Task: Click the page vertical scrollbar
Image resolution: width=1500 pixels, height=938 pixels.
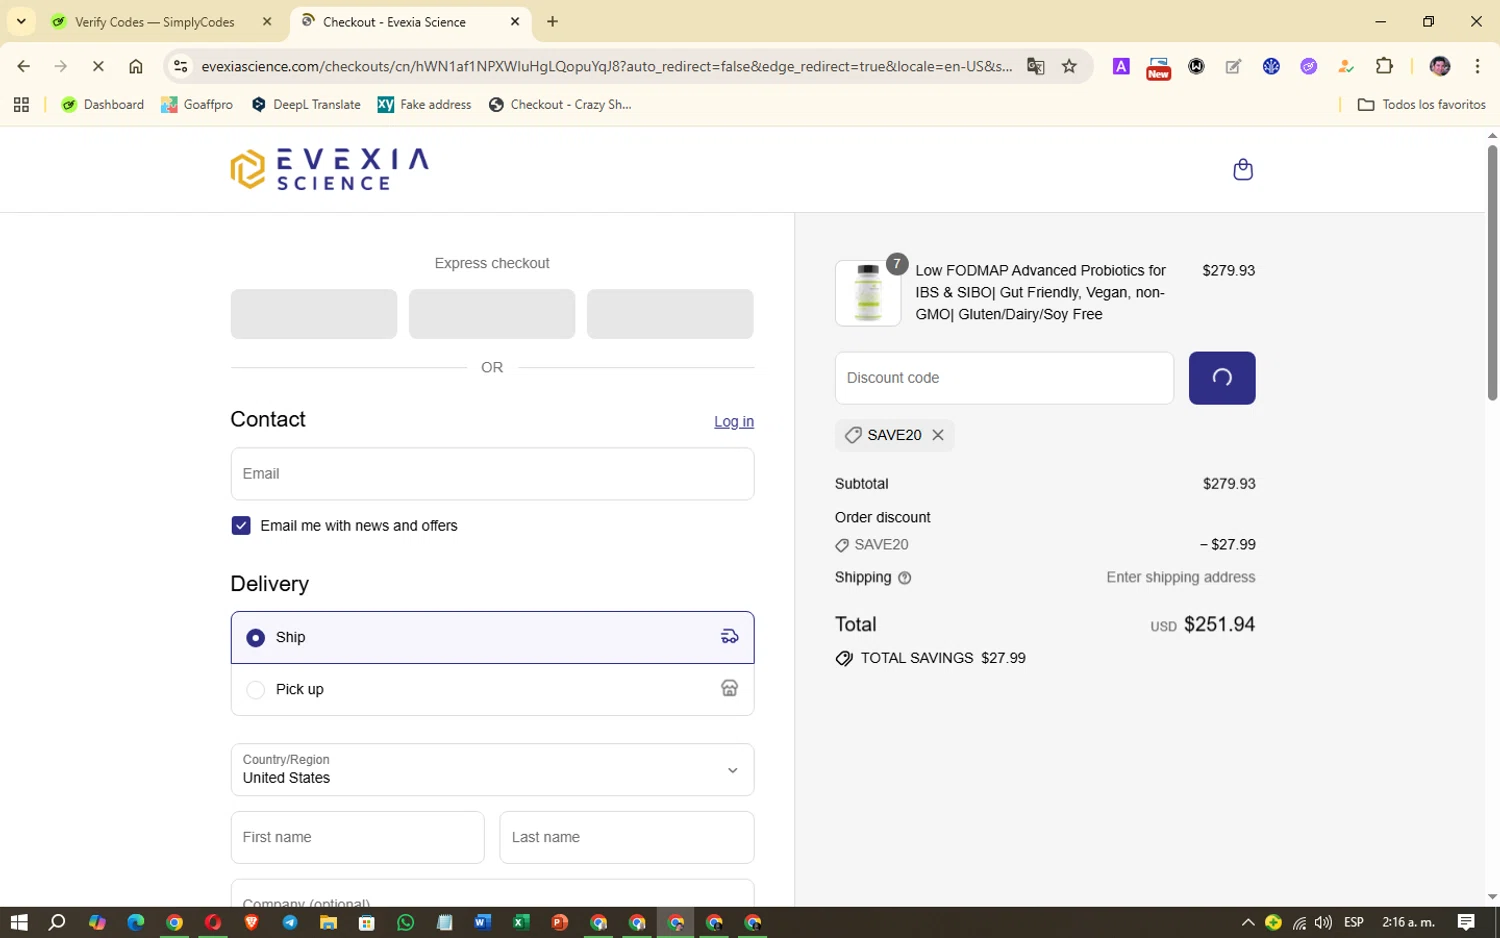Action: [1492, 272]
